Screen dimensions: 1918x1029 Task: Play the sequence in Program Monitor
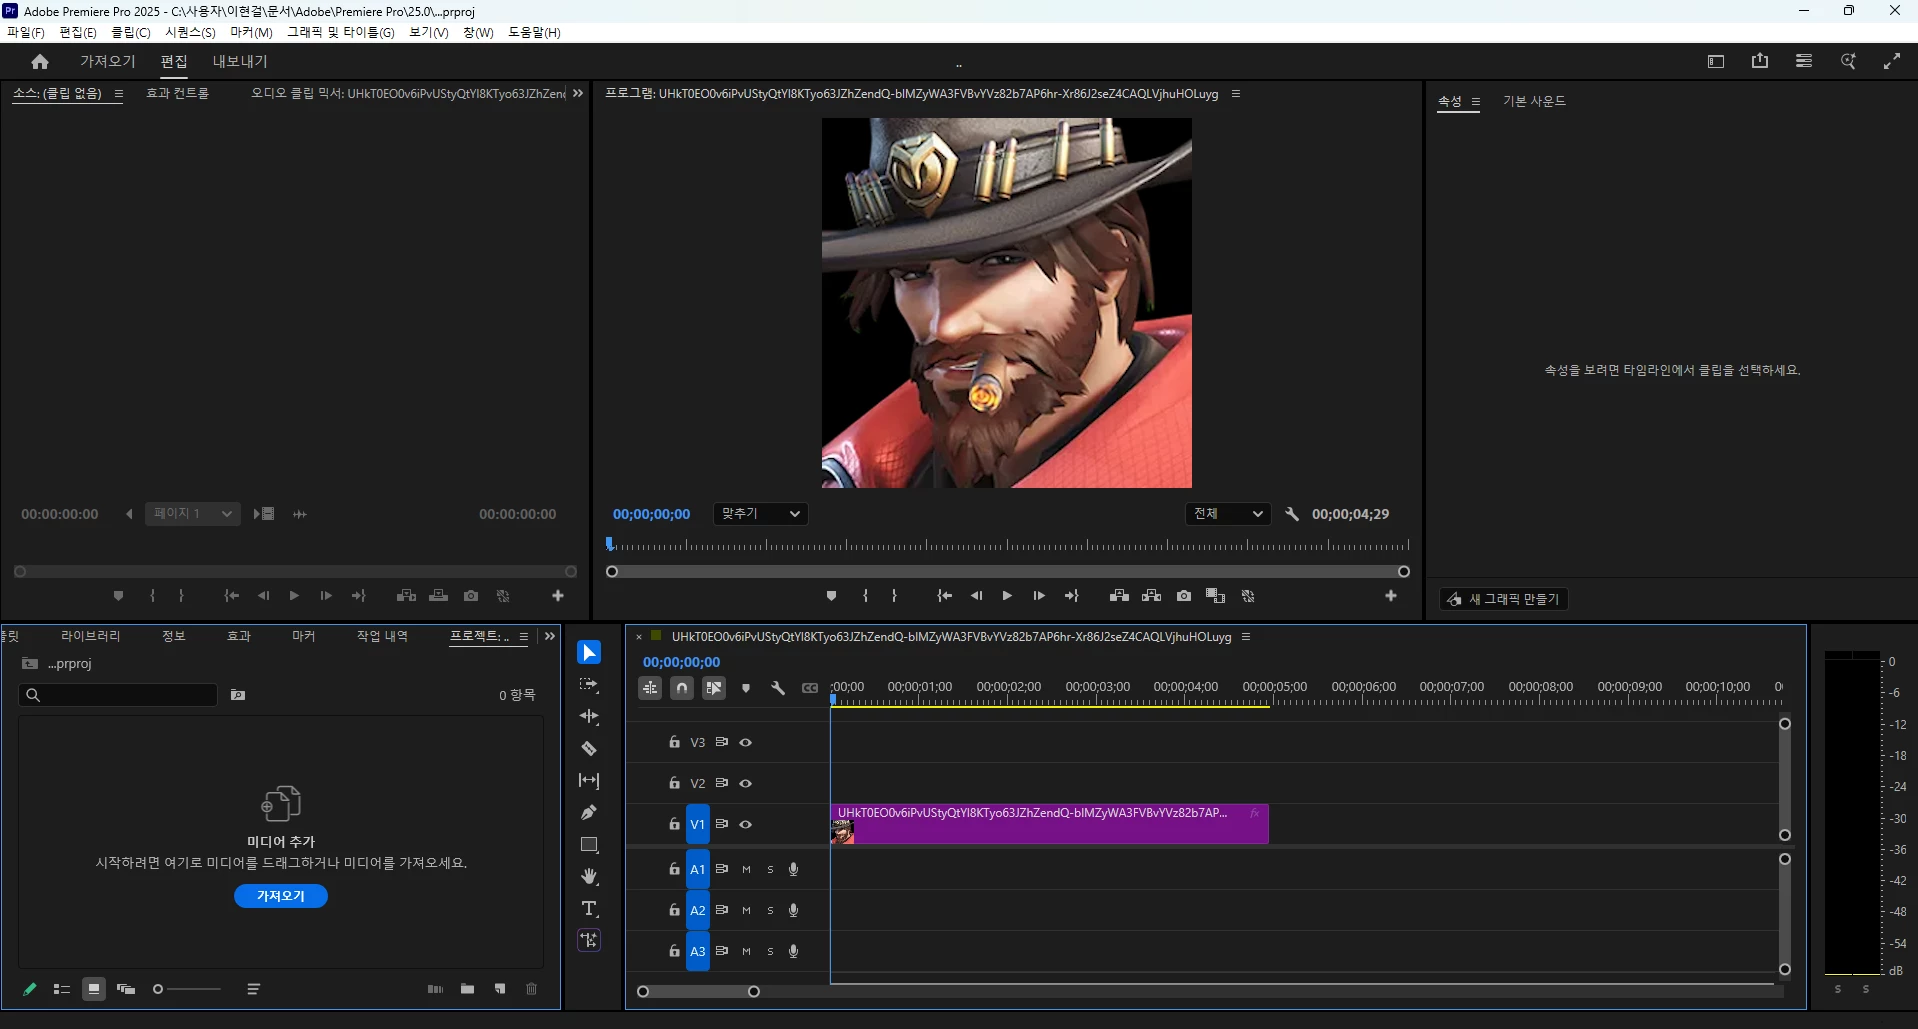[1007, 596]
